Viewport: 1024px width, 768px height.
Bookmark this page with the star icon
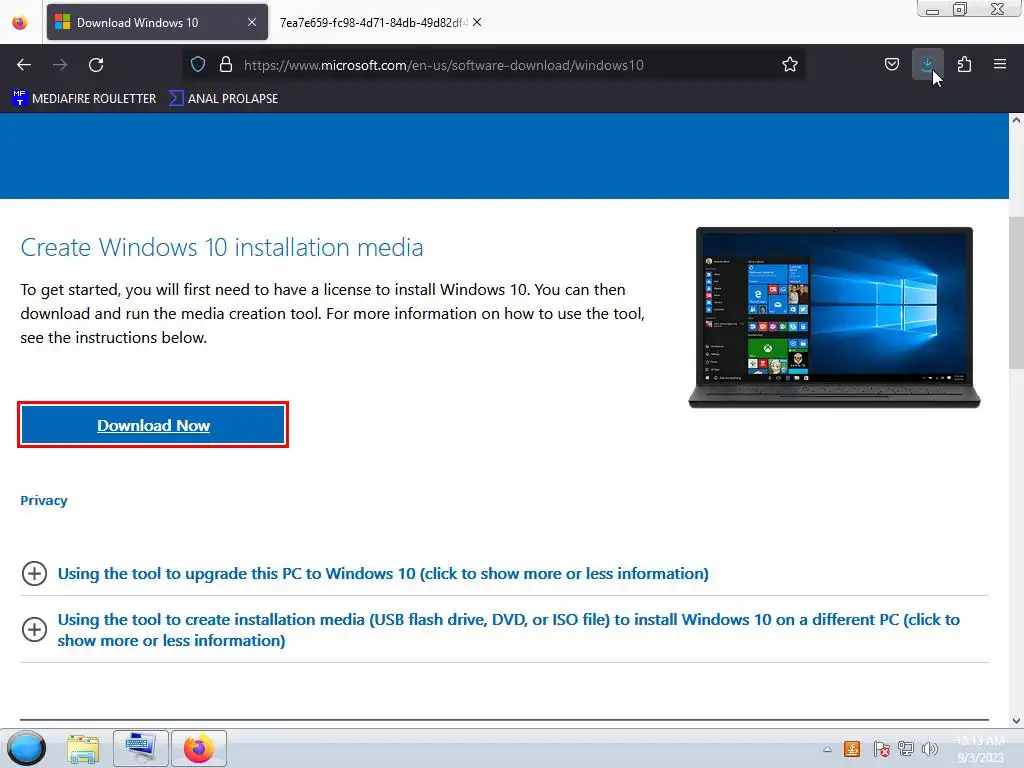pyautogui.click(x=790, y=64)
